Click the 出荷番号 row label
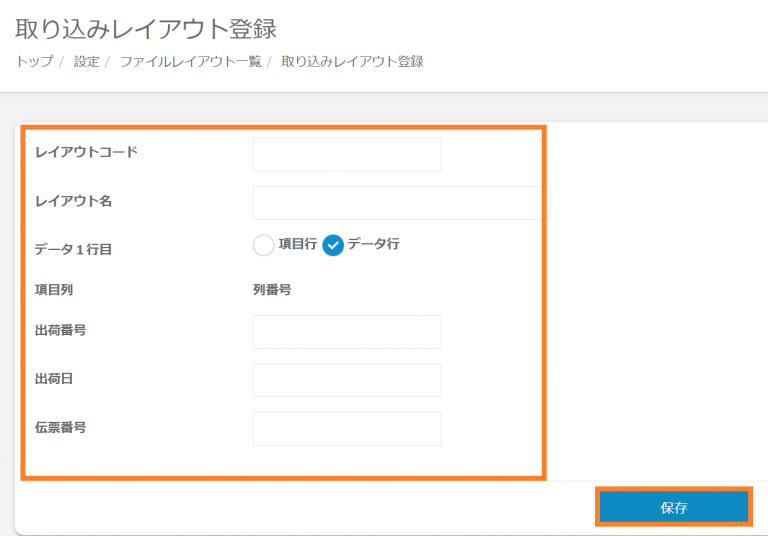The width and height of the screenshot is (768, 536). (60, 329)
